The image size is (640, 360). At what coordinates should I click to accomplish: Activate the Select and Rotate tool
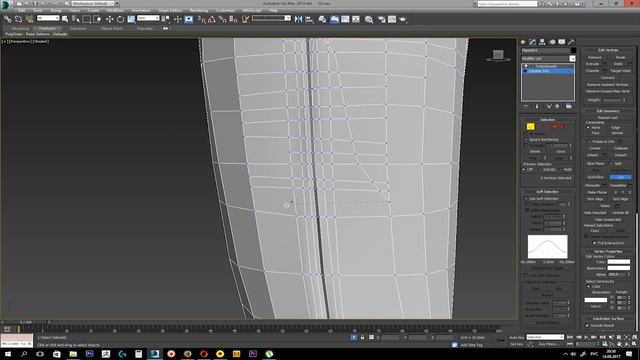pos(120,19)
